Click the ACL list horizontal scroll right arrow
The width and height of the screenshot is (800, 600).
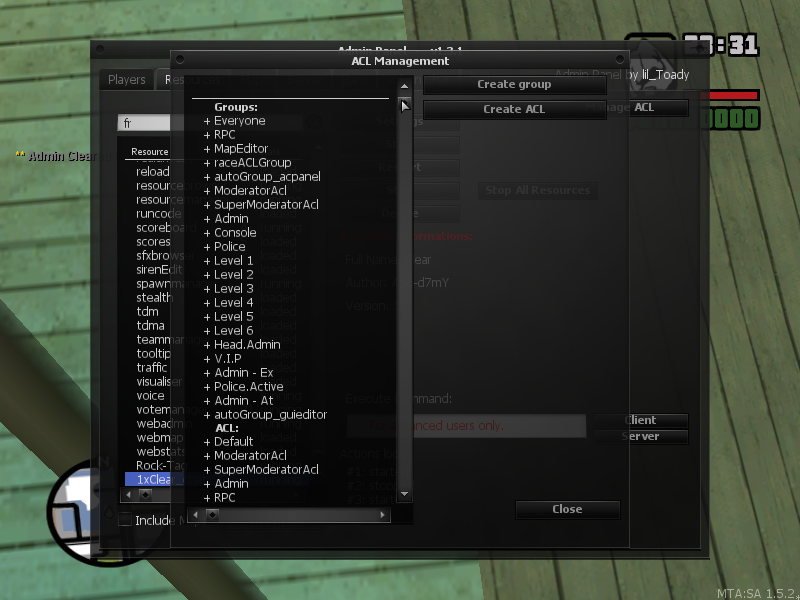pos(383,515)
